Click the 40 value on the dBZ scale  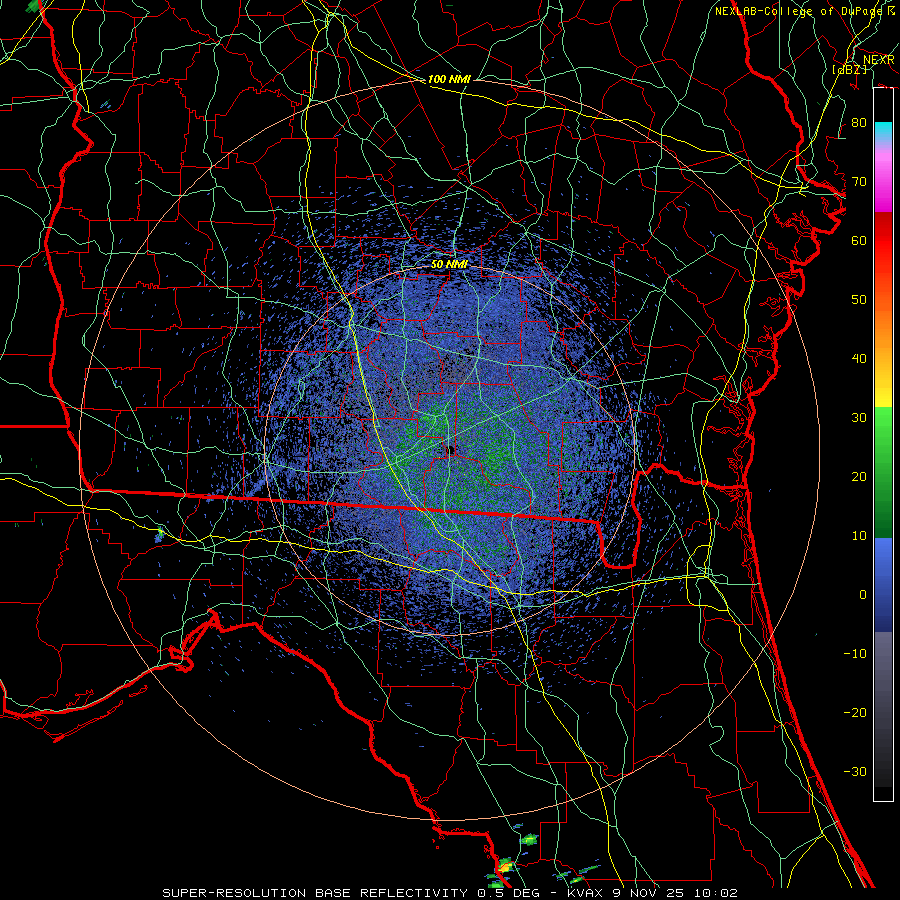859,359
